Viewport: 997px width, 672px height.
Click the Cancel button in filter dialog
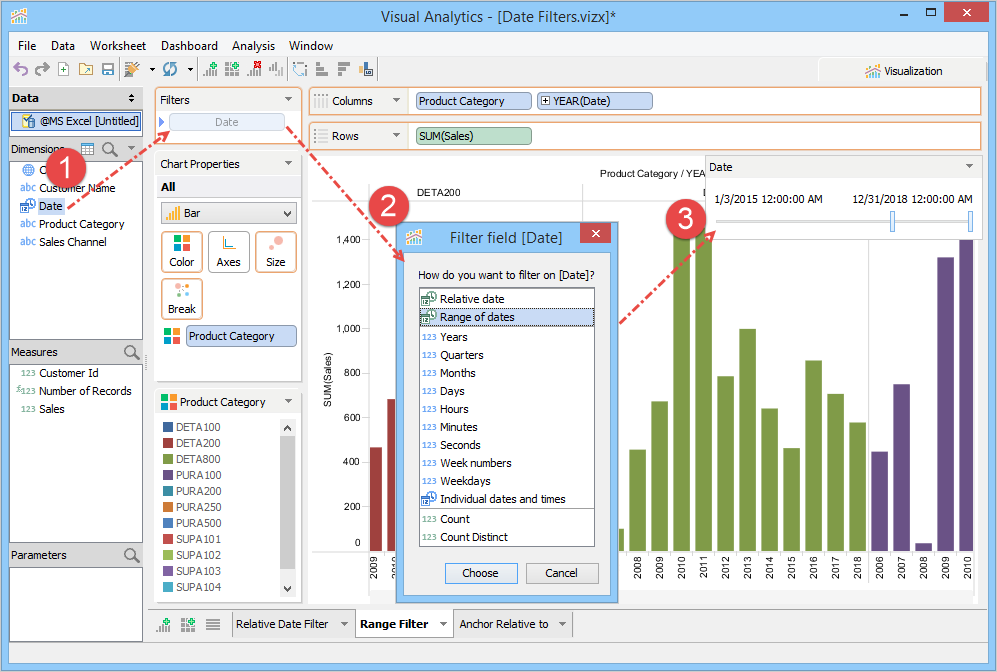(x=561, y=573)
